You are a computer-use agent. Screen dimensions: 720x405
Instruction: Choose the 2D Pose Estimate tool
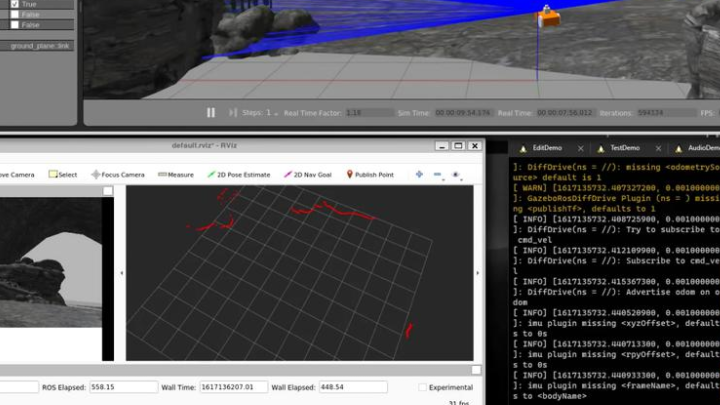(x=239, y=174)
